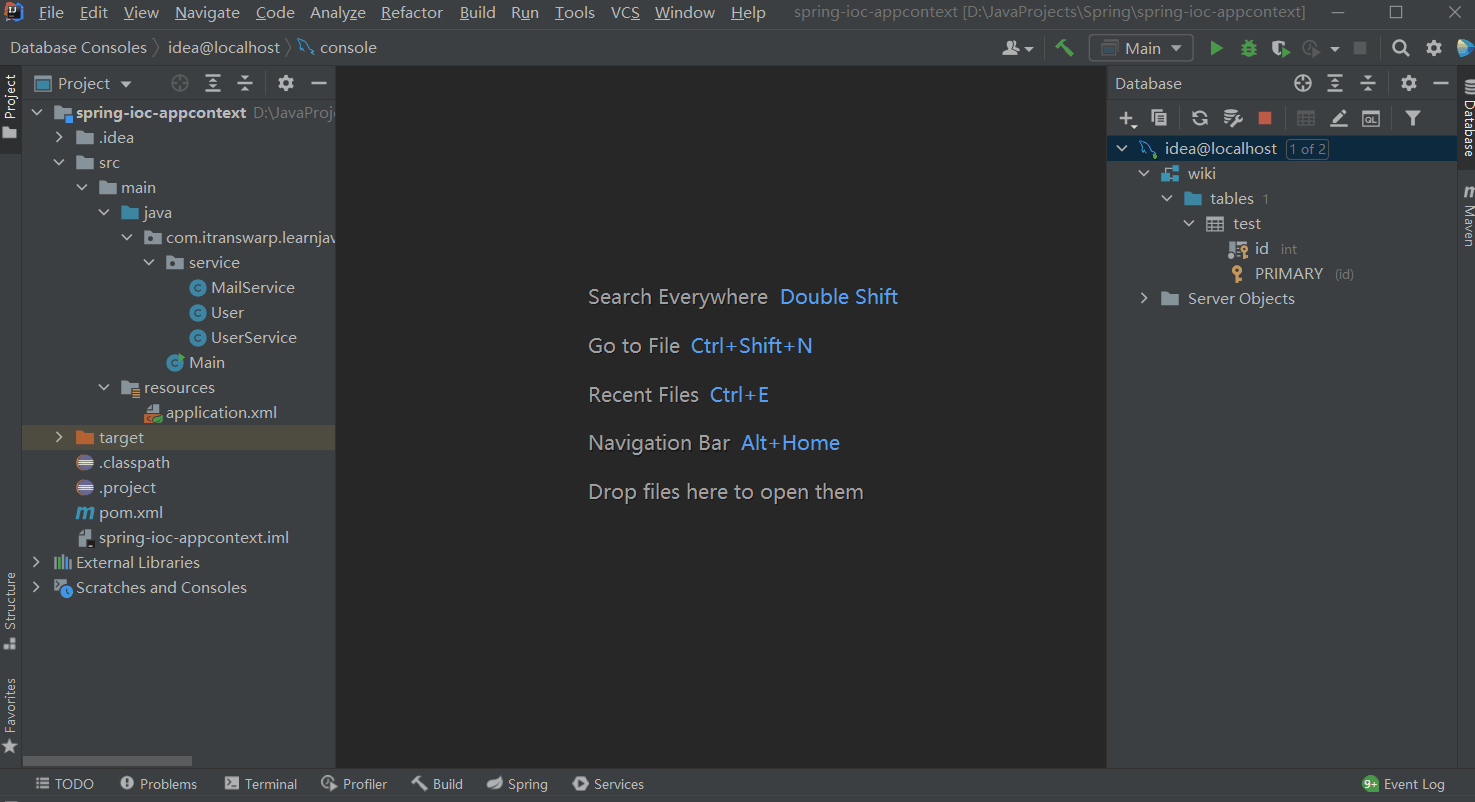Duplicate the data source icon
This screenshot has width=1475, height=802.
[x=1159, y=118]
